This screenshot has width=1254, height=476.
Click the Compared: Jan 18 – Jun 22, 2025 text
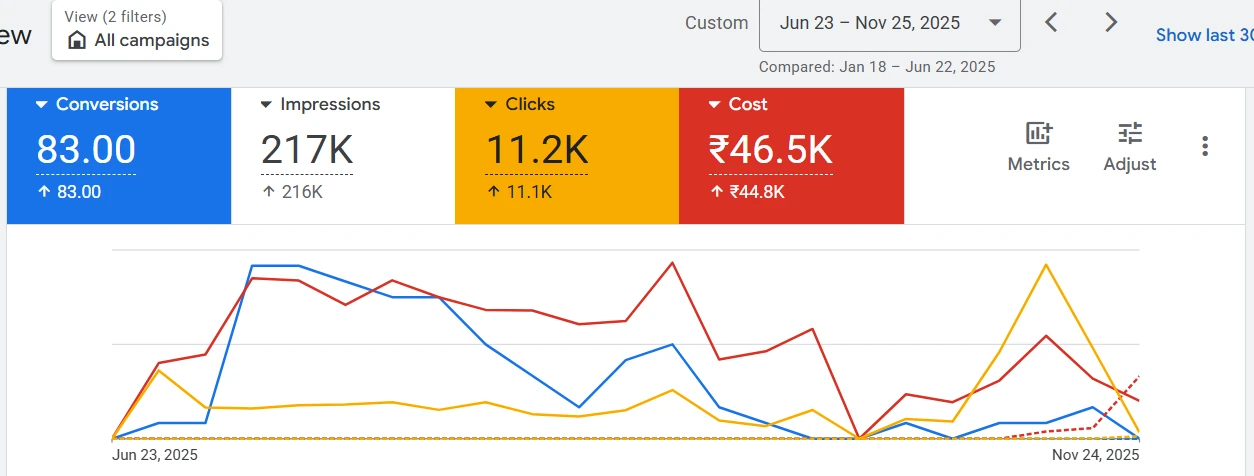click(x=877, y=67)
